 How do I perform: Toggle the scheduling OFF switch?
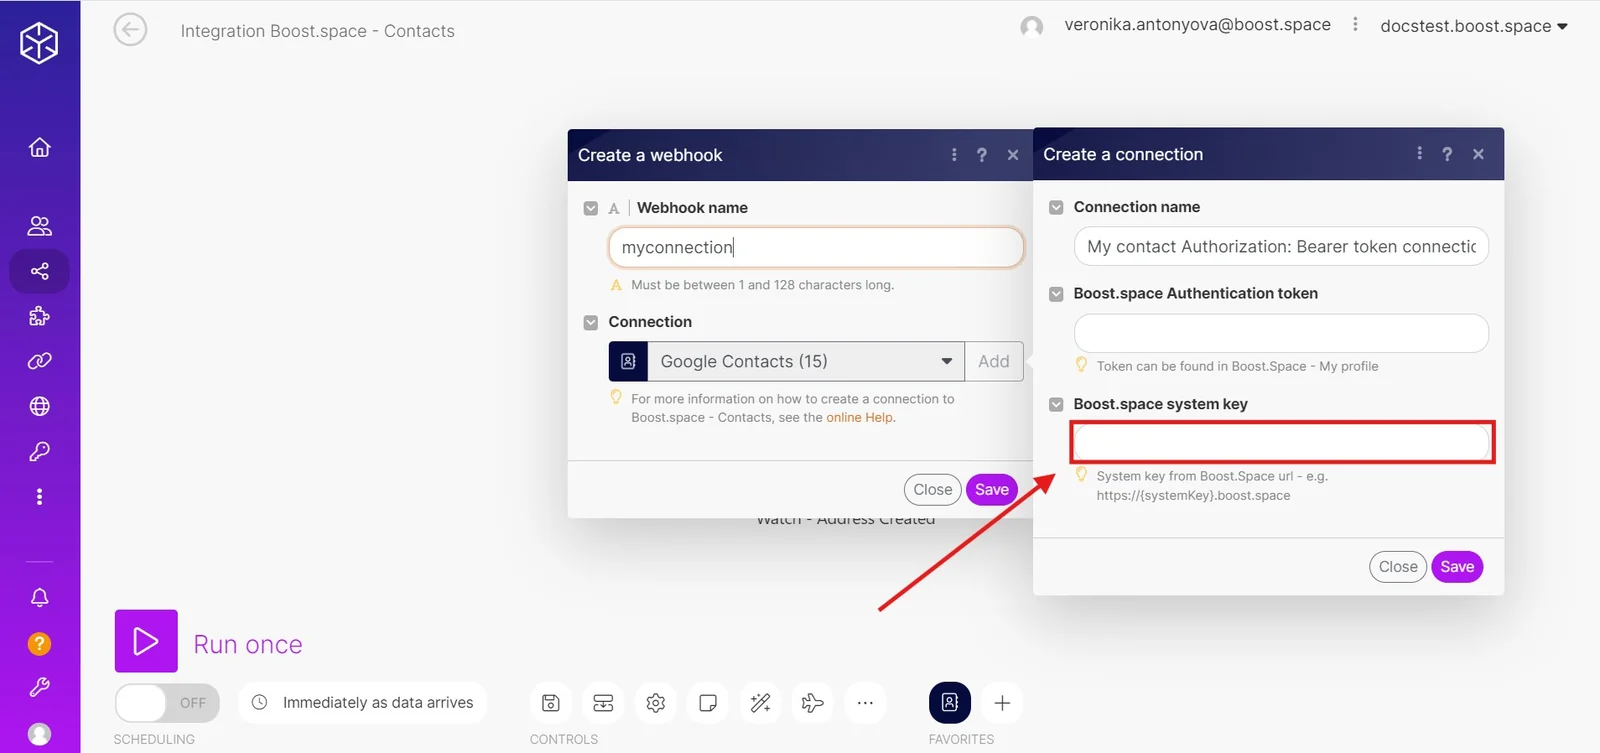coord(167,703)
